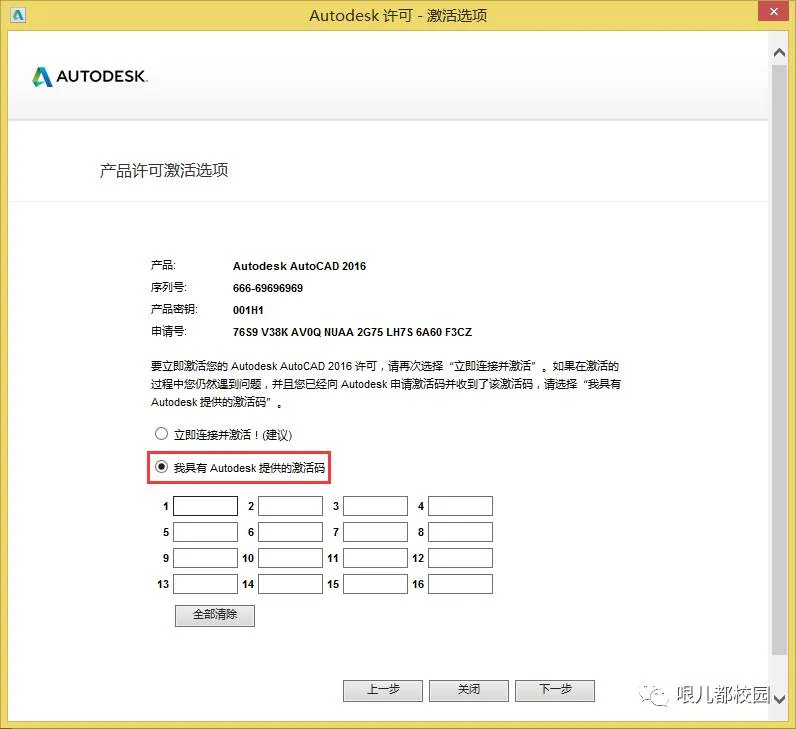
Task: Click activation code field 7
Action: pyautogui.click(x=376, y=532)
